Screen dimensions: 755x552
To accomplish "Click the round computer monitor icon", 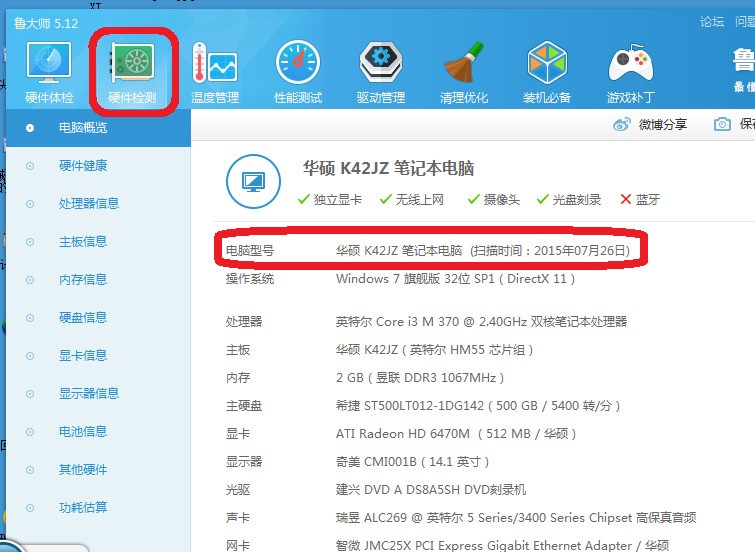I will point(253,181).
